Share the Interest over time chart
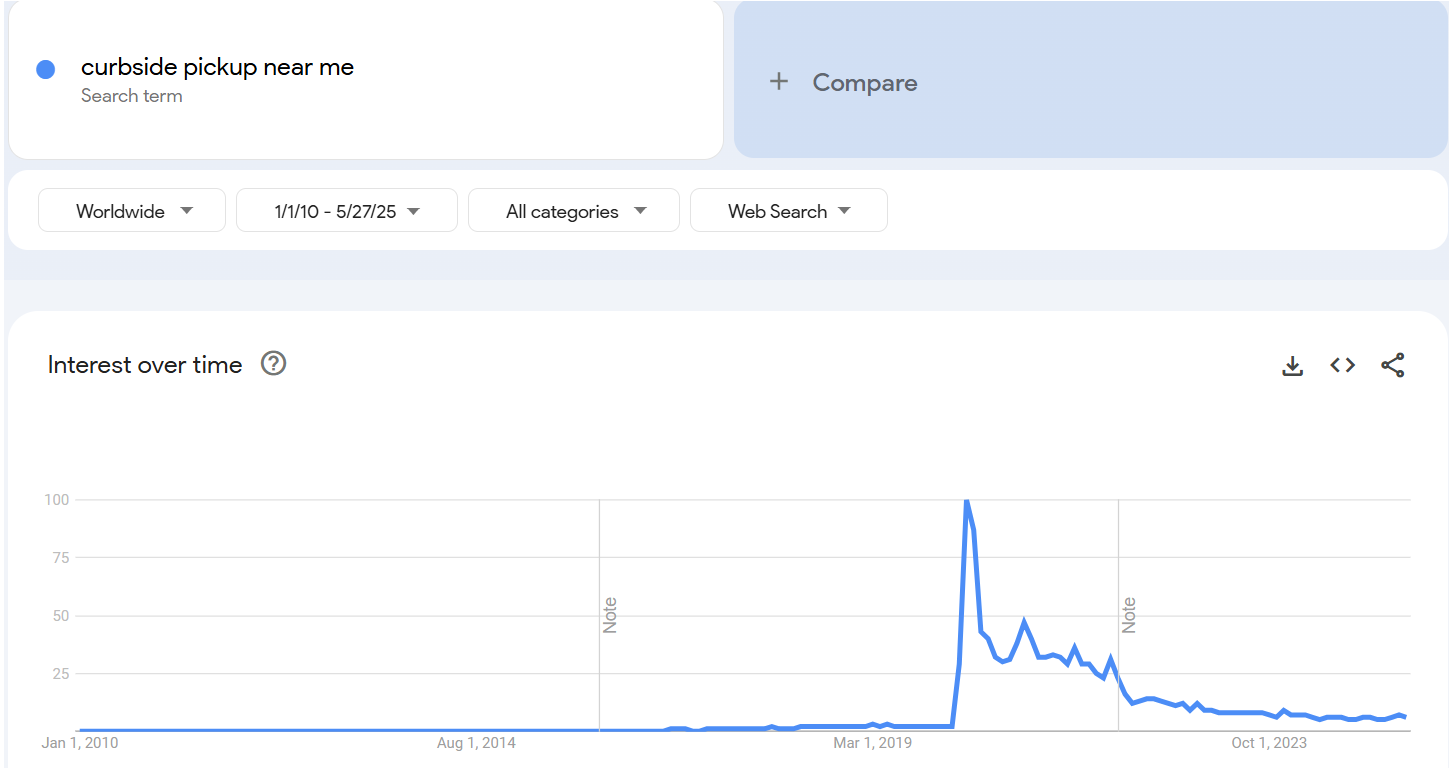This screenshot has height=769, width=1453. [1392, 366]
